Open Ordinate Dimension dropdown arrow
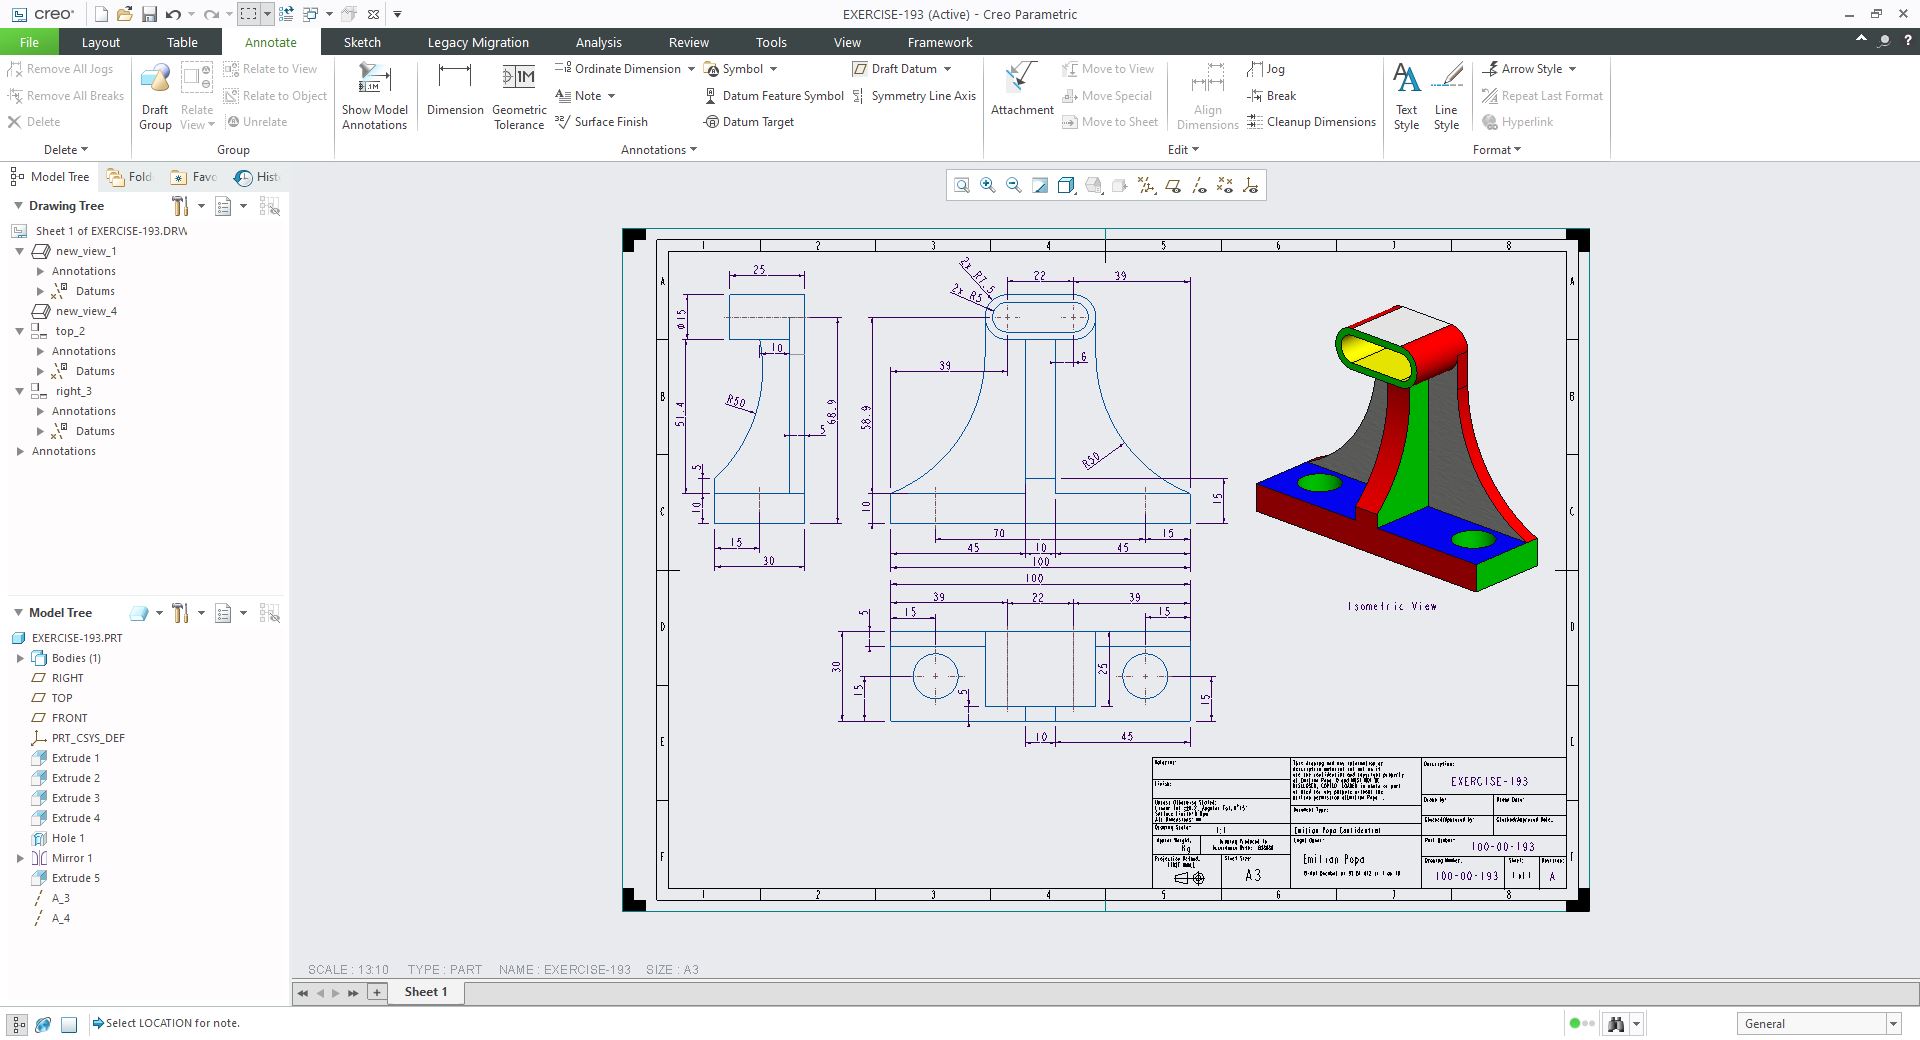 click(691, 69)
